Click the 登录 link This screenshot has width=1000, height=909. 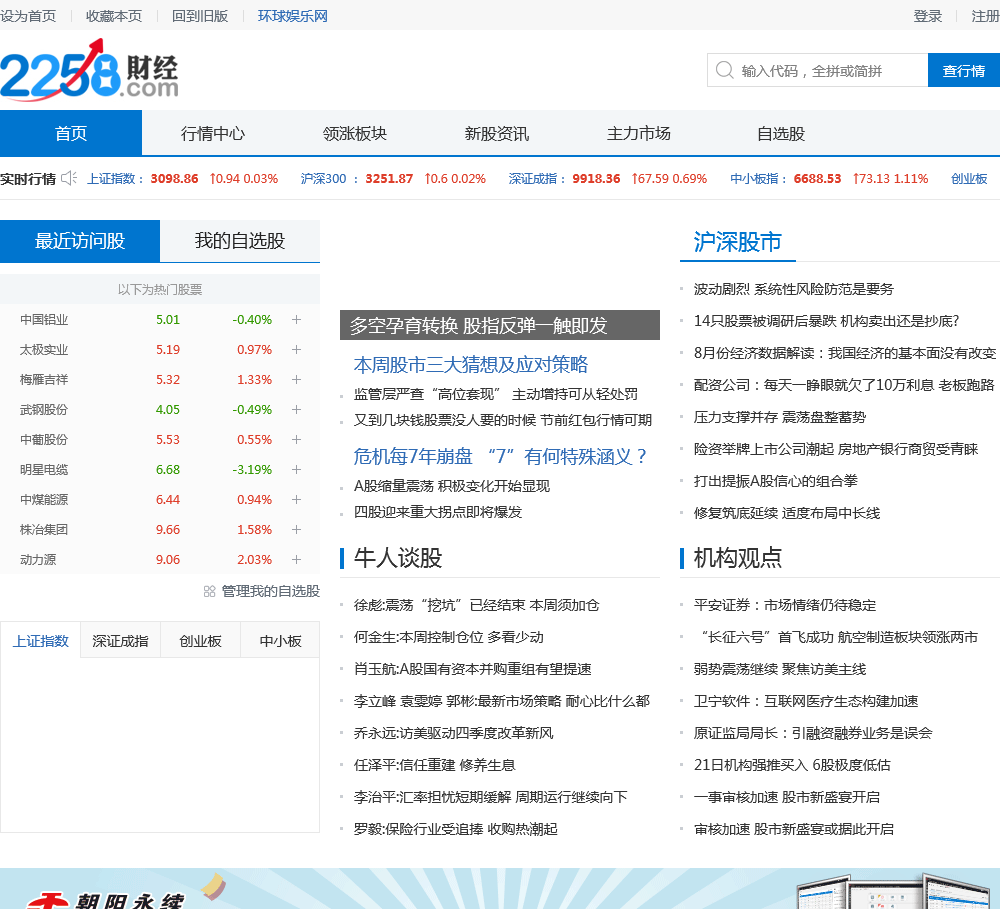point(927,16)
